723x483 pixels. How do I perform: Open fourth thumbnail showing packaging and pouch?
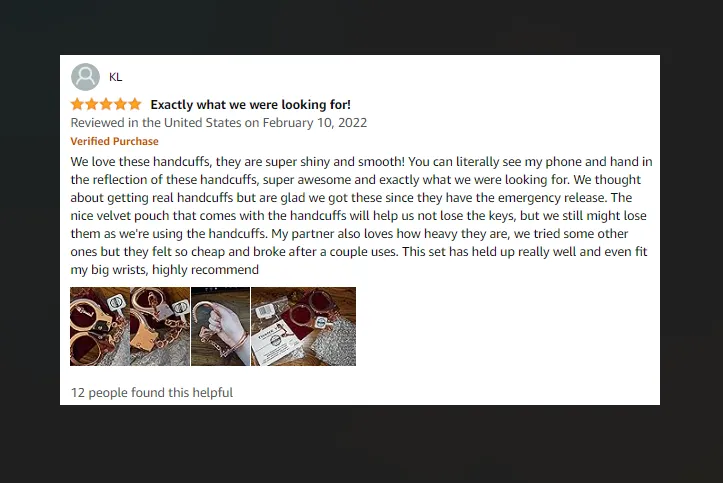point(303,326)
